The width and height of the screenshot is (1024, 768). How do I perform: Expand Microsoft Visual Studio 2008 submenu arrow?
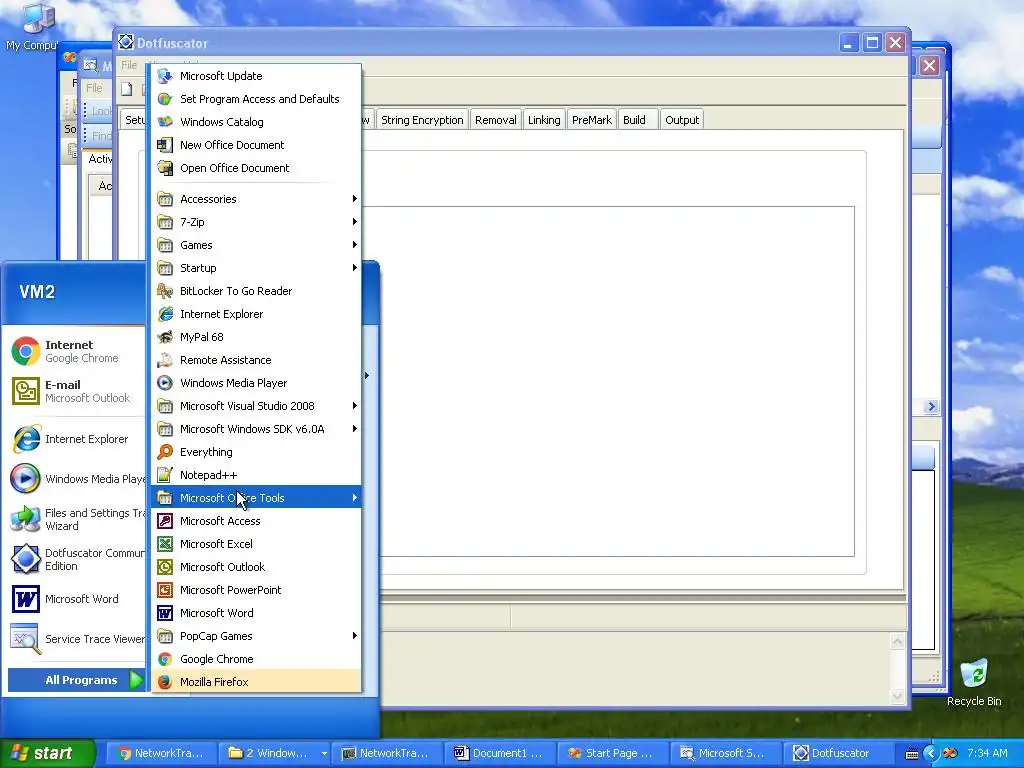tap(355, 406)
